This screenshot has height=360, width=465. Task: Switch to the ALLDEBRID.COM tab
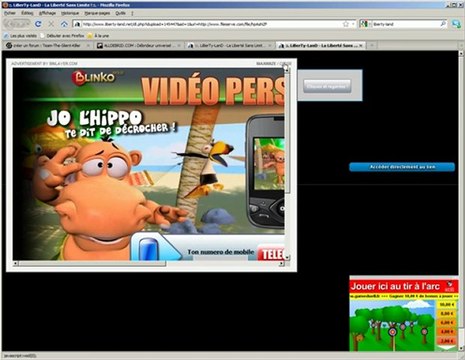(x=138, y=45)
